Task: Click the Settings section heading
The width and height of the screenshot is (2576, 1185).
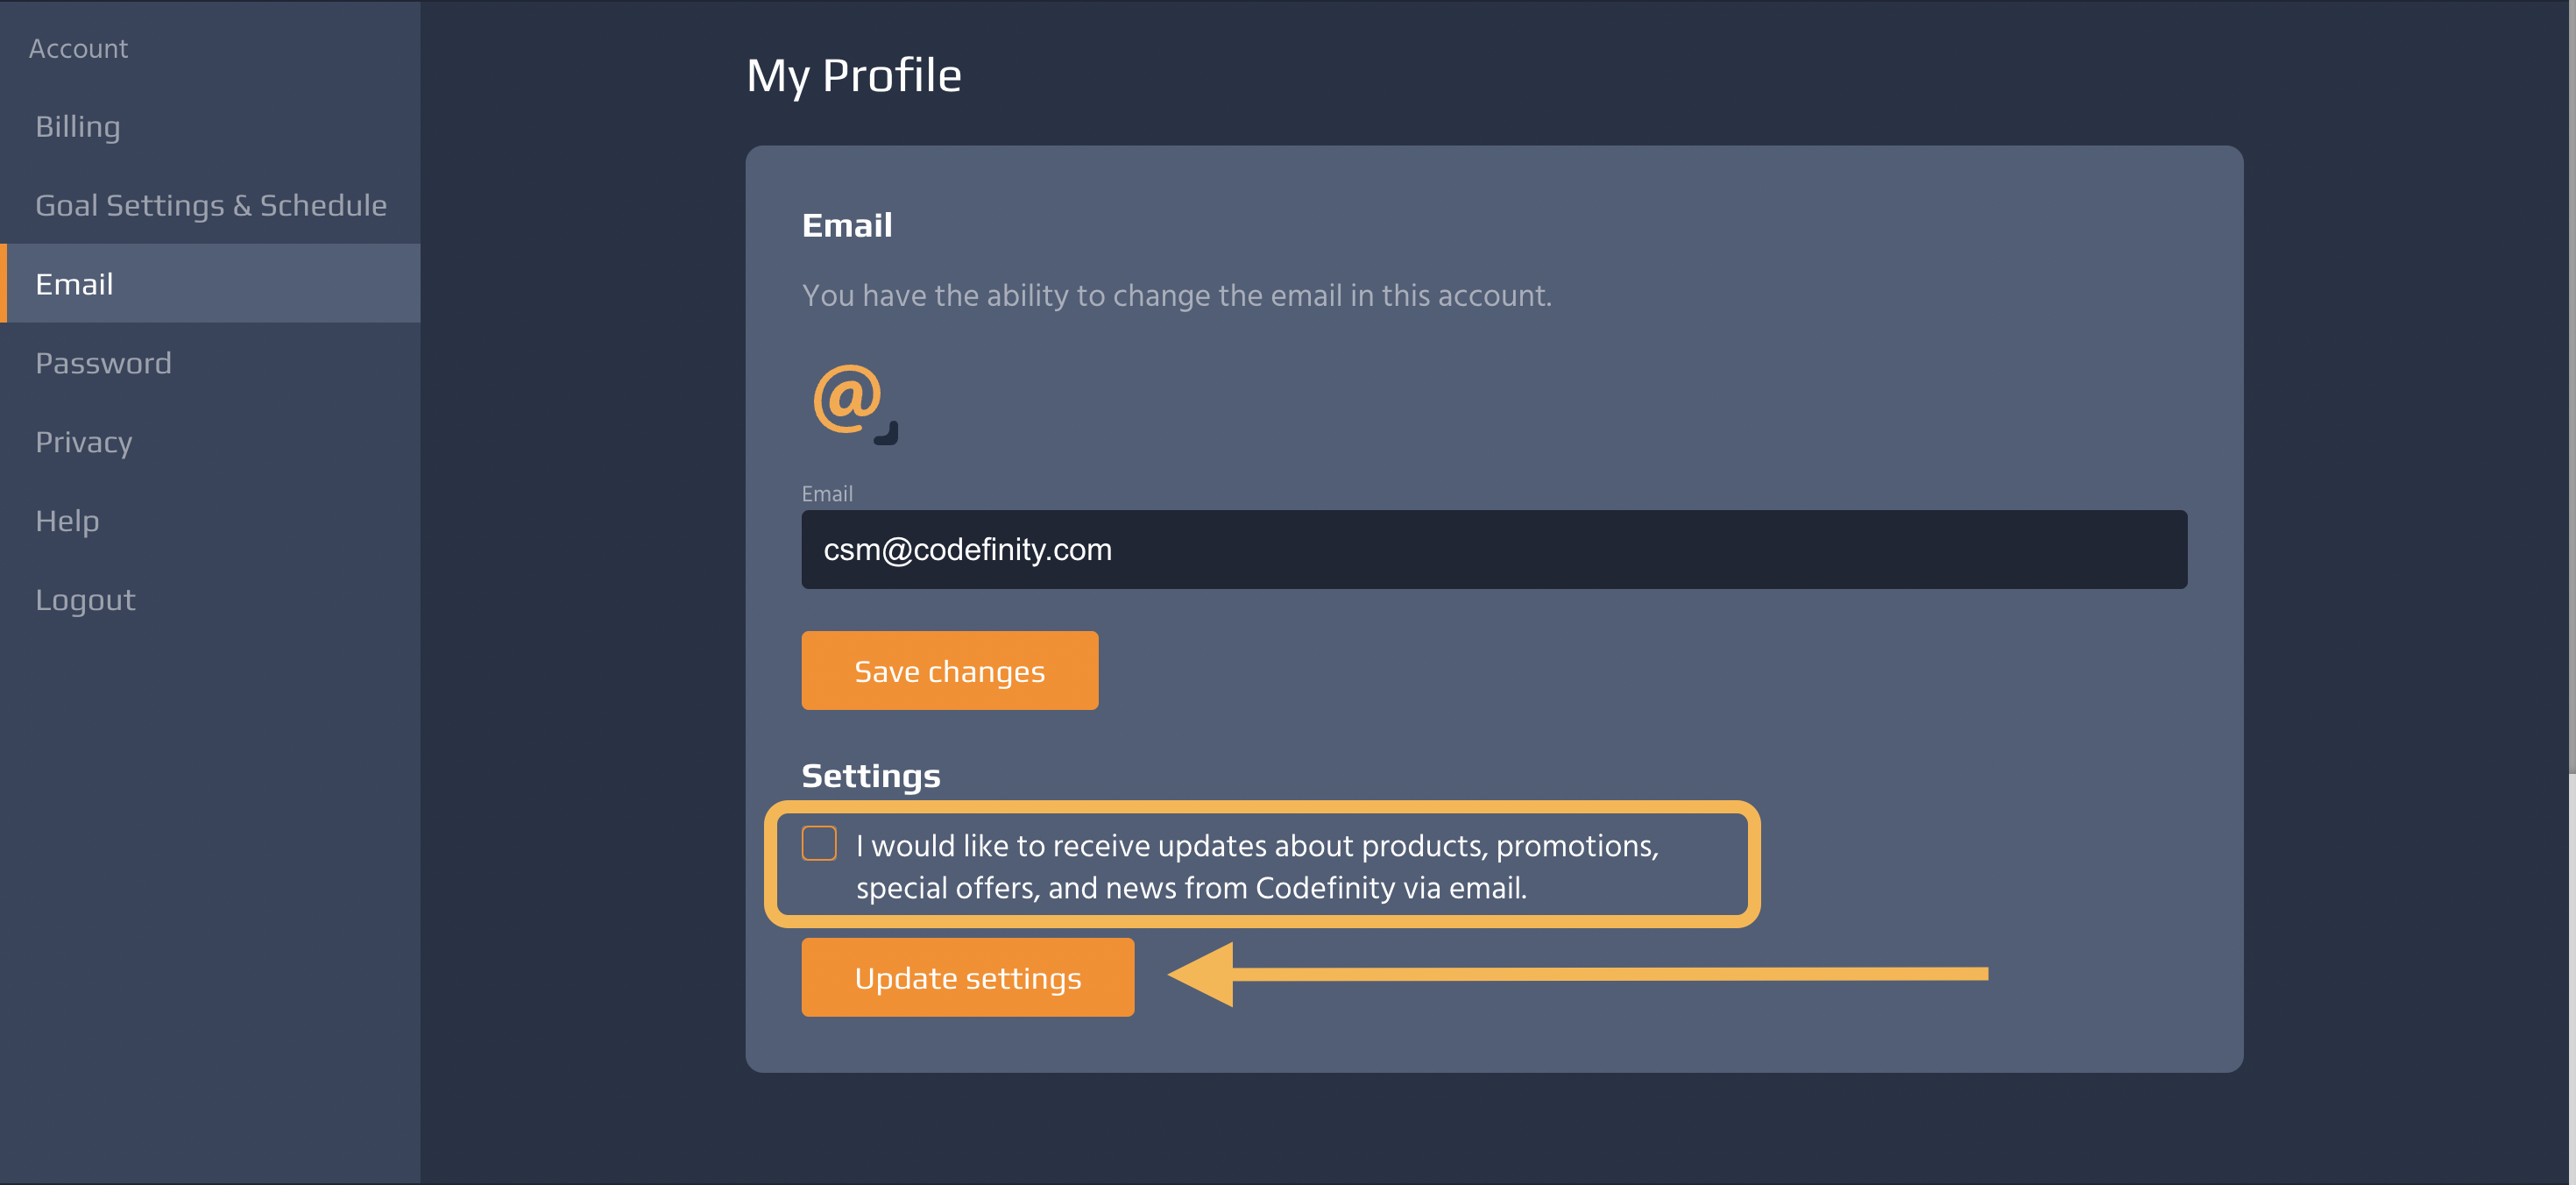Action: pyautogui.click(x=871, y=776)
